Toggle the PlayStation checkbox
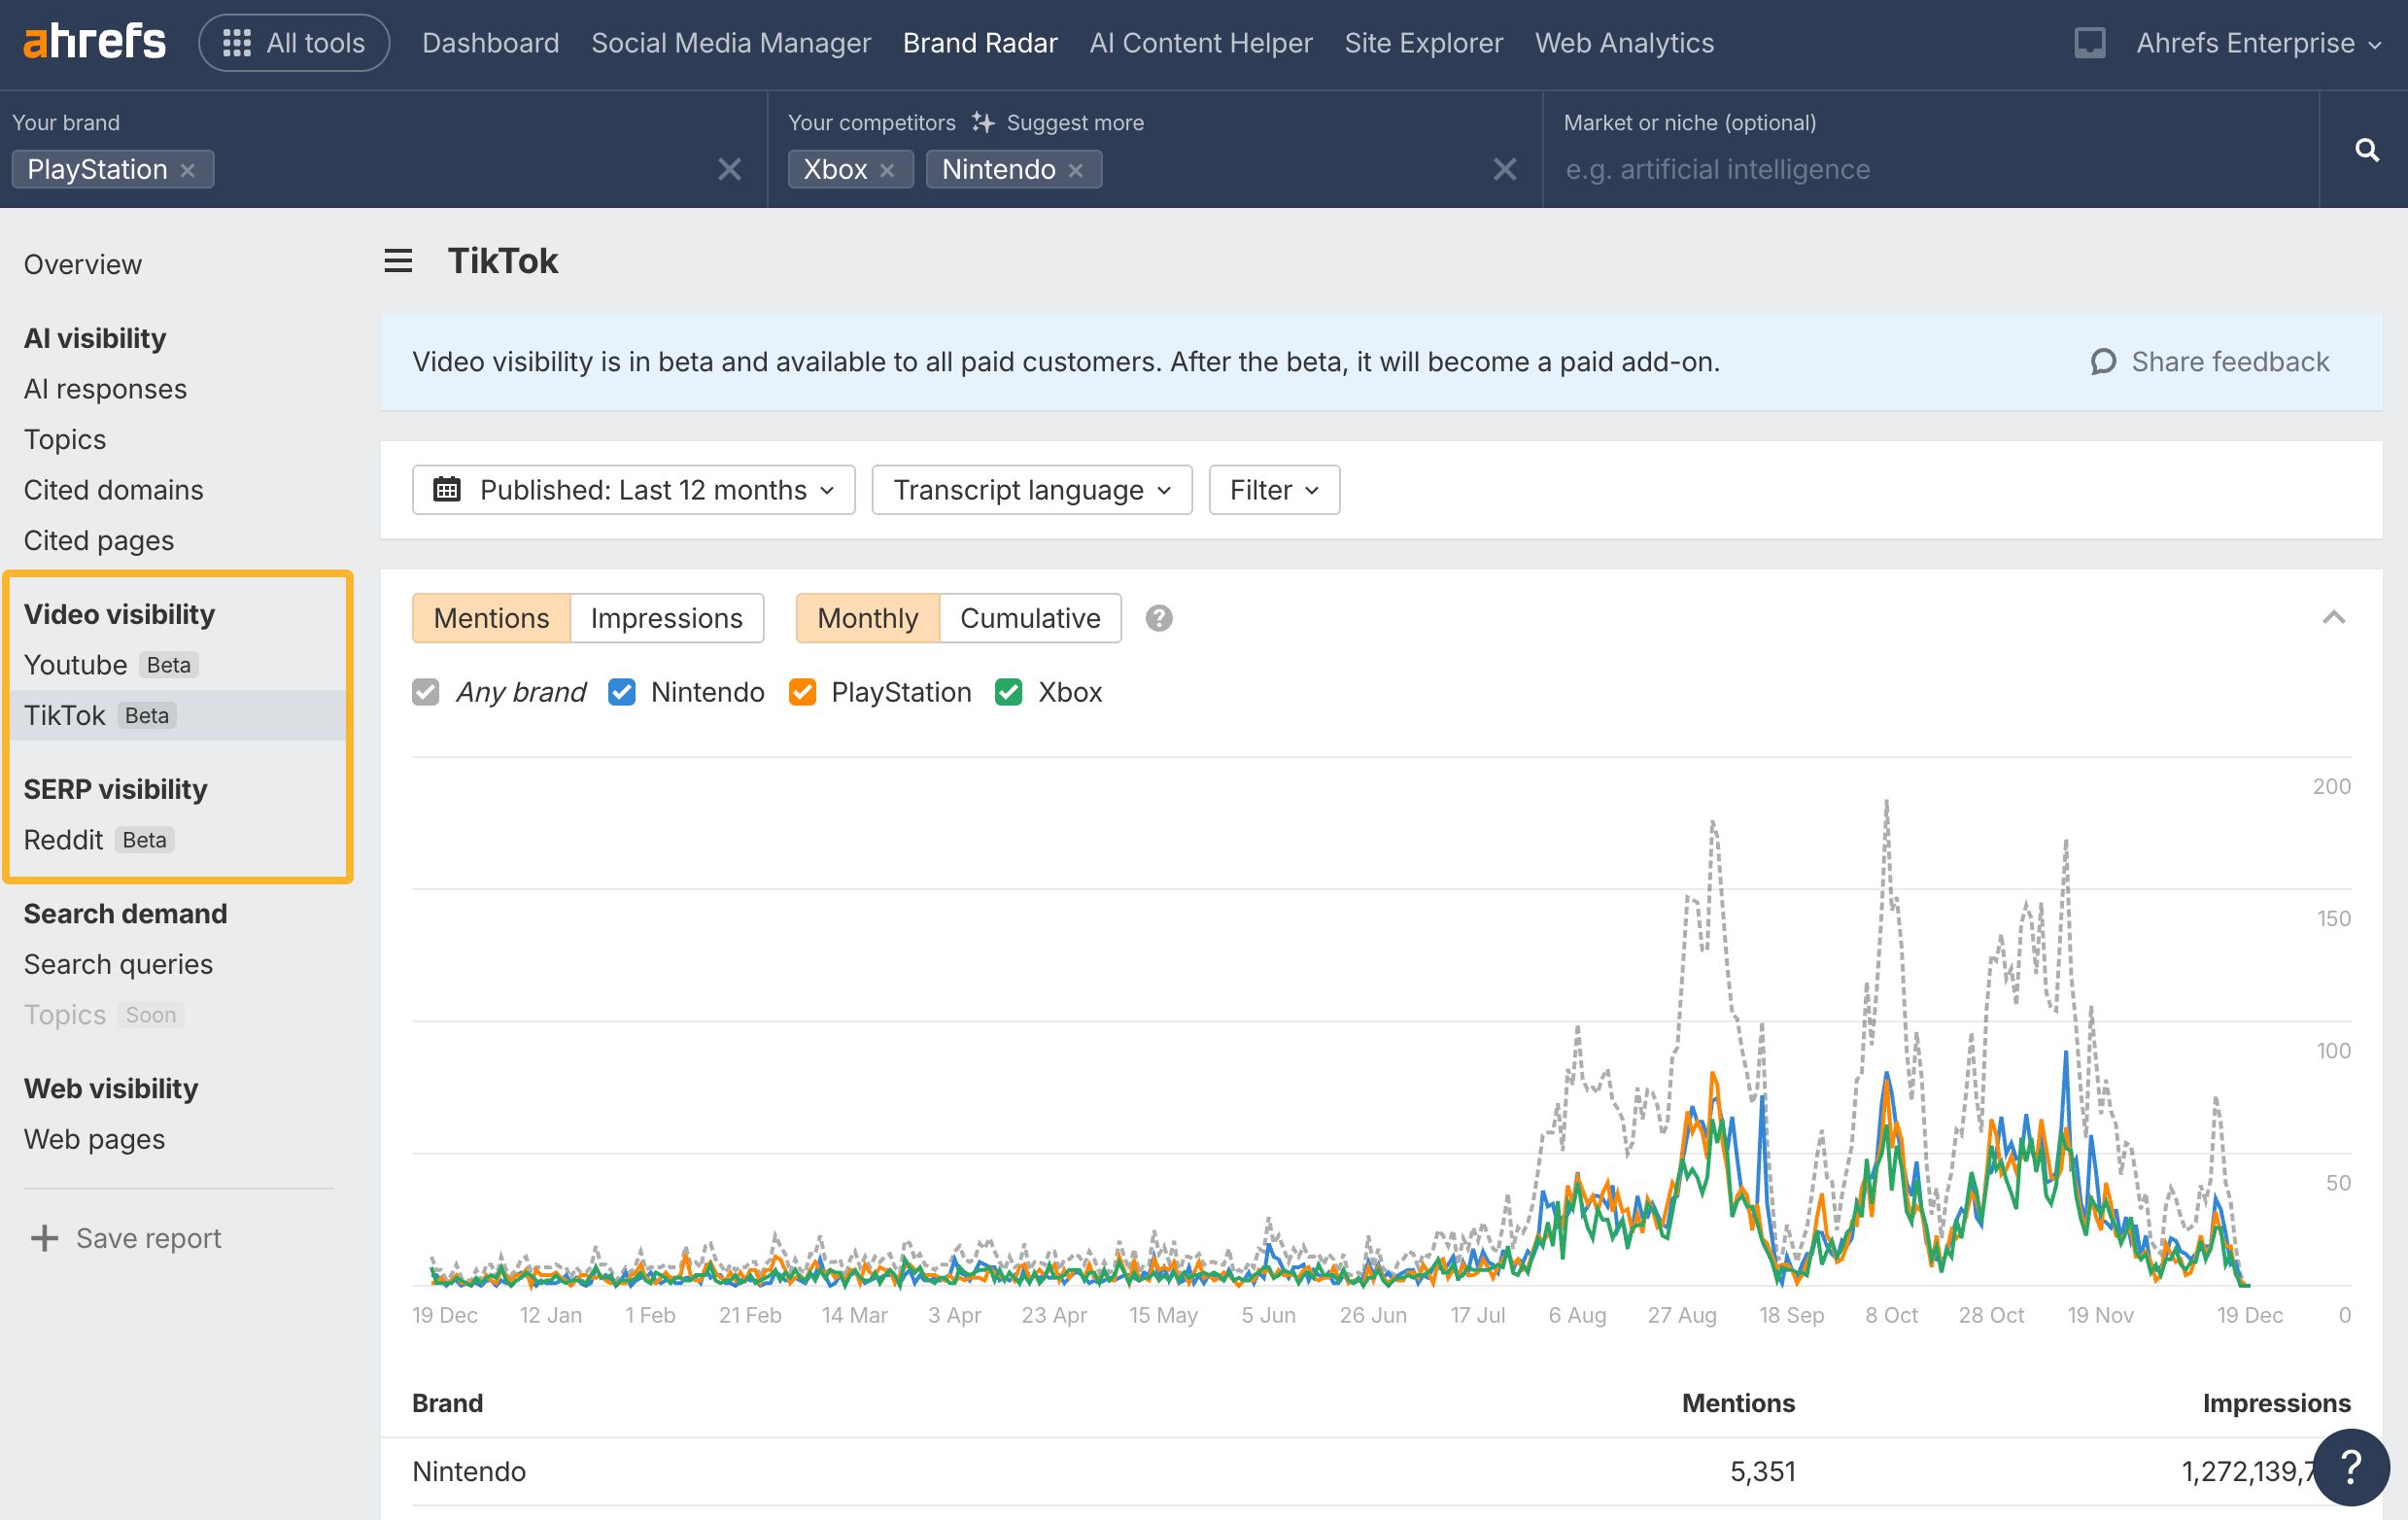Viewport: 2408px width, 1520px height. (x=802, y=692)
